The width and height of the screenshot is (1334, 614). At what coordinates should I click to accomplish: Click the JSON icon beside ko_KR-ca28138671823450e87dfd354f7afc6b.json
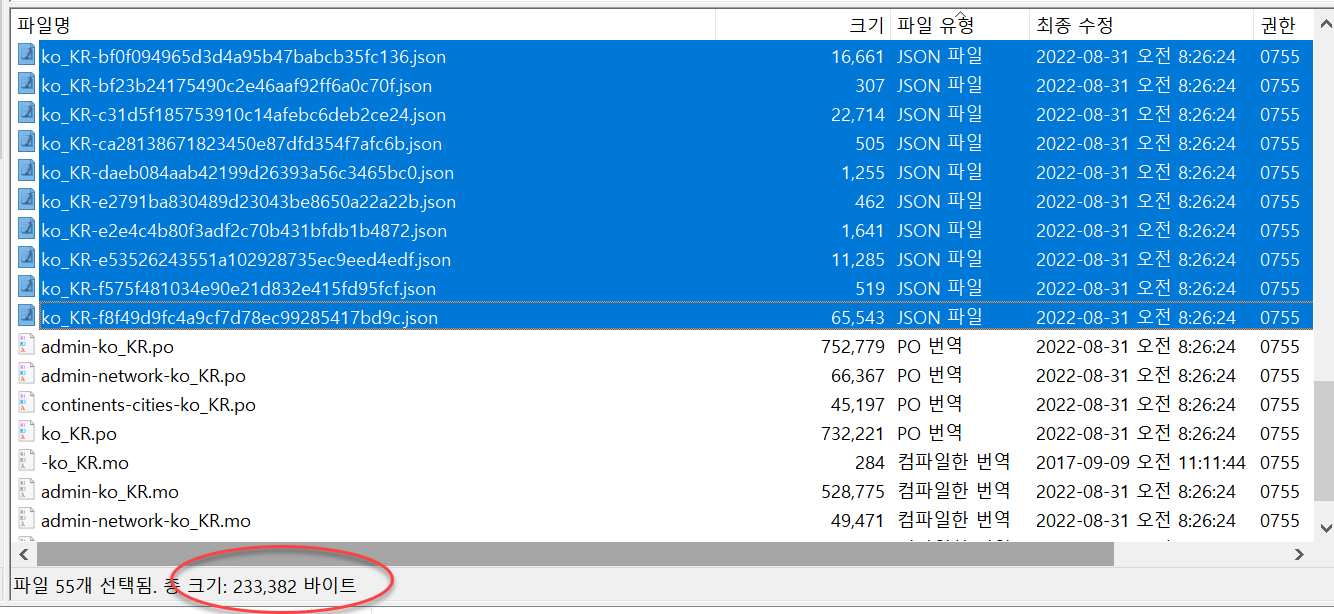27,143
